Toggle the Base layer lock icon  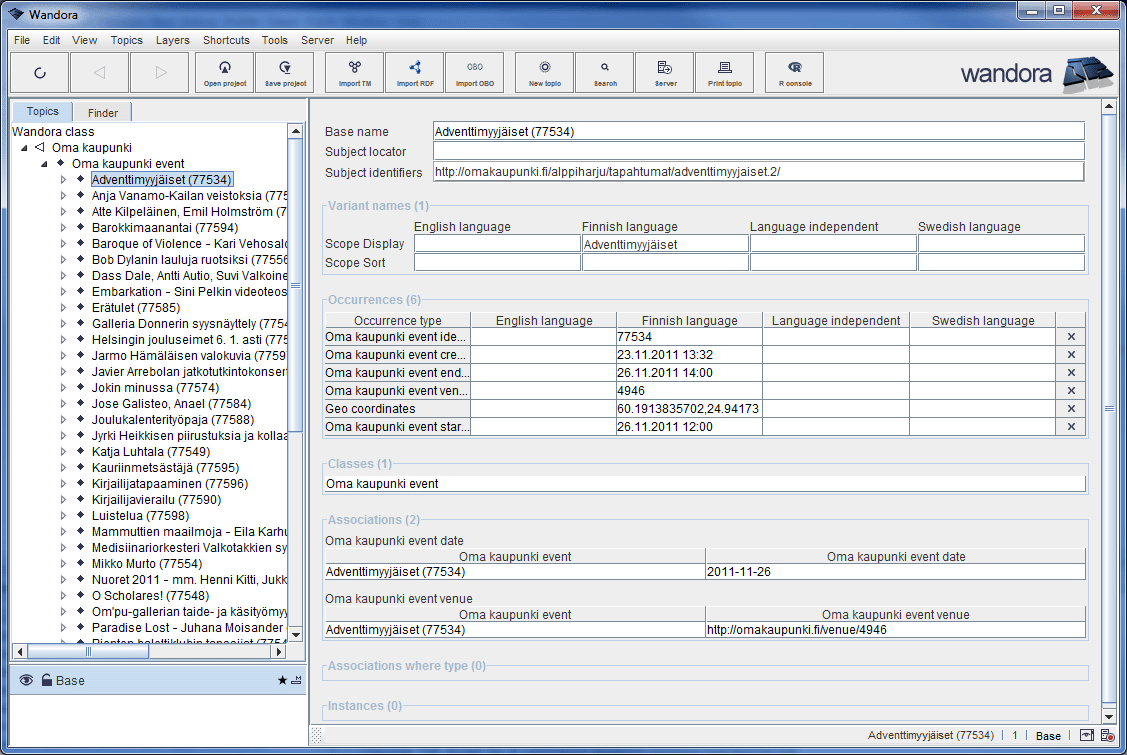46,680
